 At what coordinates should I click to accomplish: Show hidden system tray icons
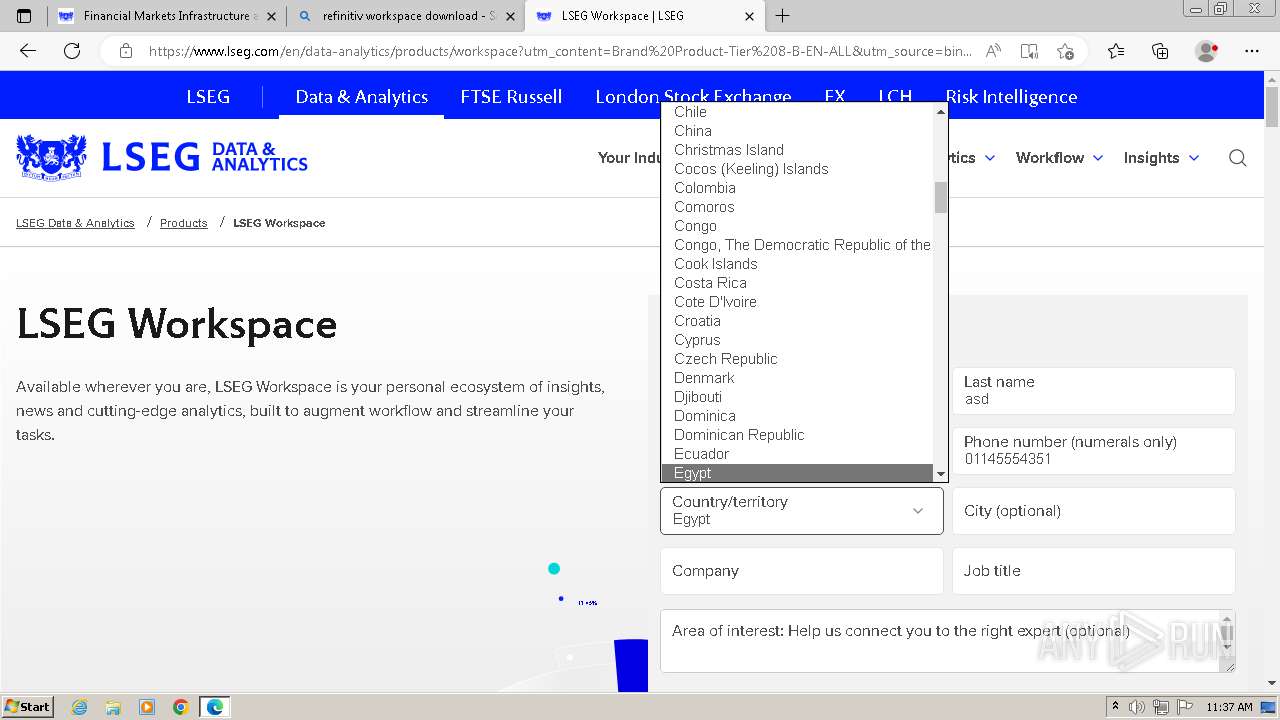coord(1115,707)
